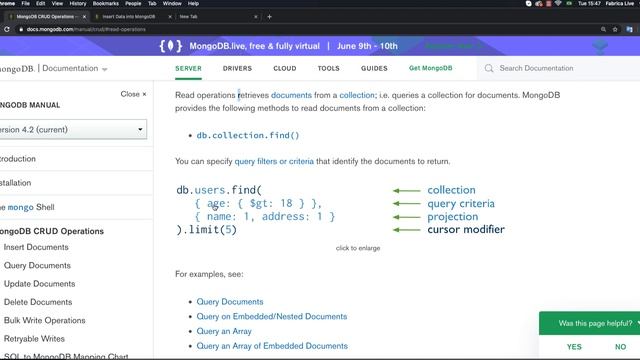Screen dimensions: 640x360
Task: Open Retryable Writes in sidebar
Action: [34, 339]
